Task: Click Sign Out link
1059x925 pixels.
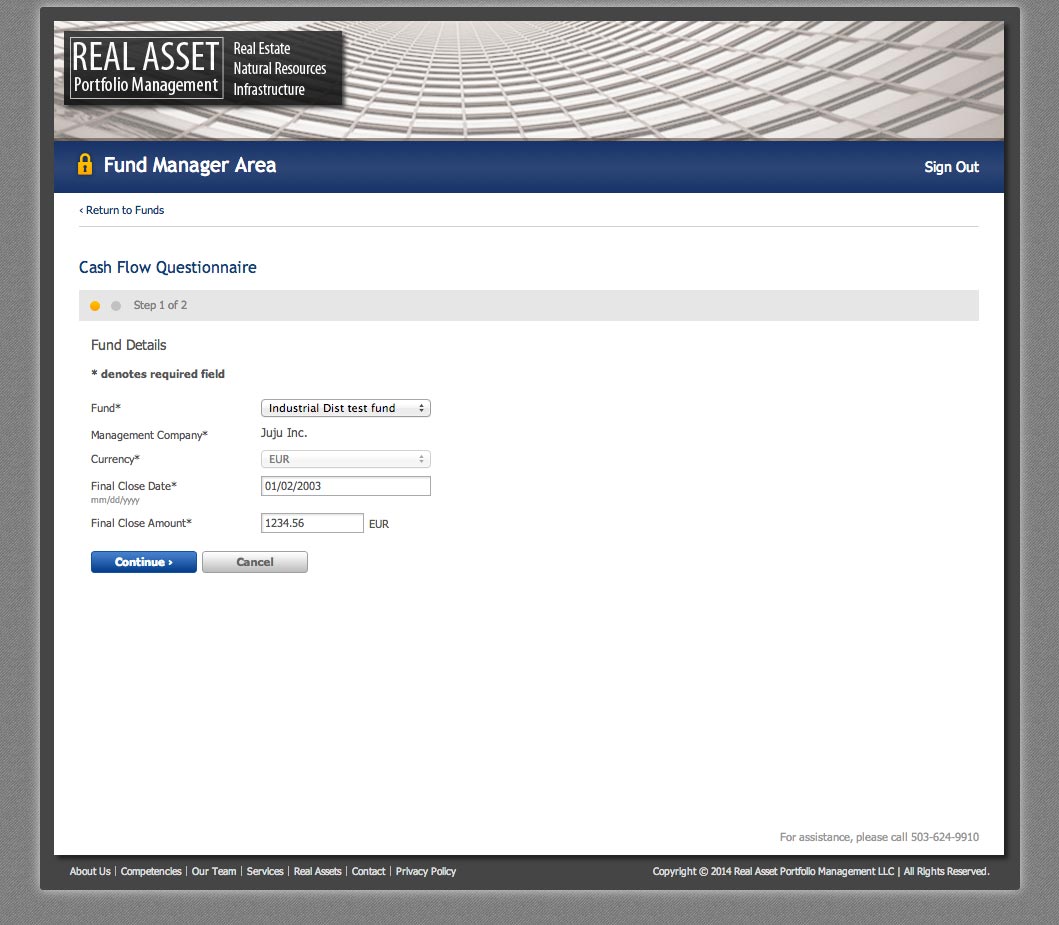Action: point(951,167)
